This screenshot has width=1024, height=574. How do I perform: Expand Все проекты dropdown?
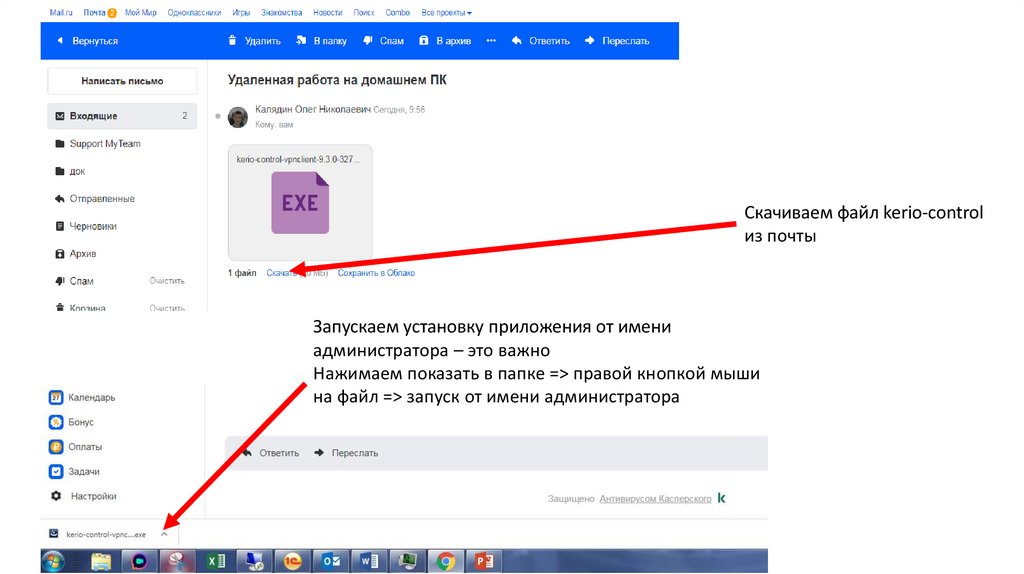point(446,12)
